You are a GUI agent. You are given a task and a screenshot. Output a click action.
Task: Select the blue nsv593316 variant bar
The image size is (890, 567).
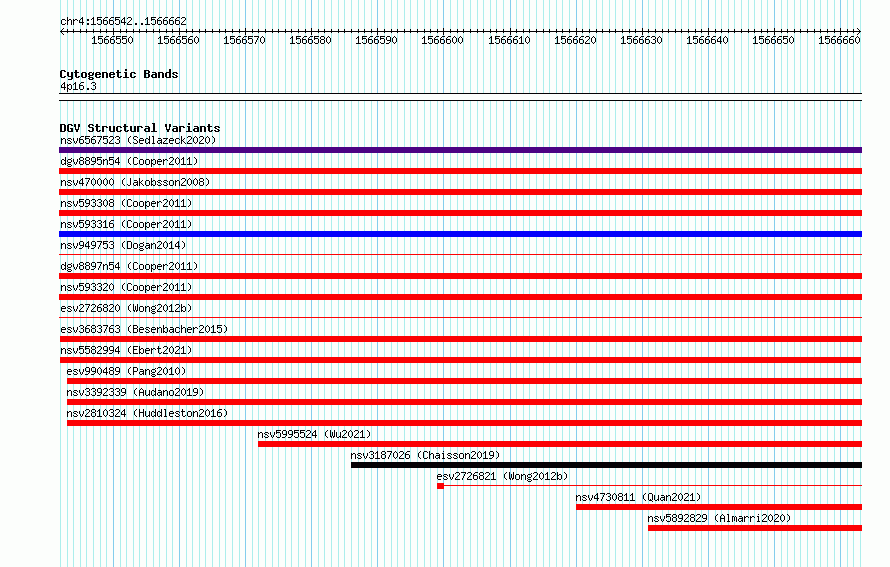pyautogui.click(x=460, y=234)
